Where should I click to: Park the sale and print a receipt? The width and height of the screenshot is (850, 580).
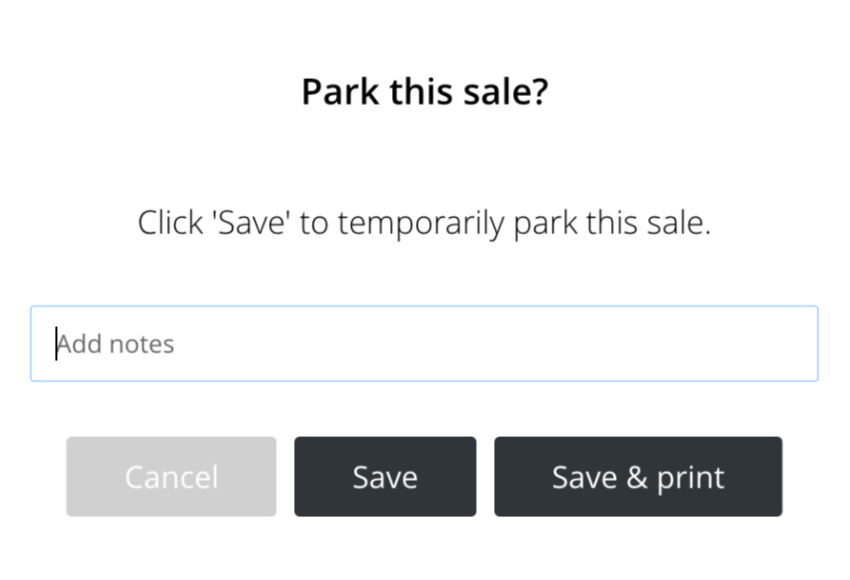(x=638, y=476)
